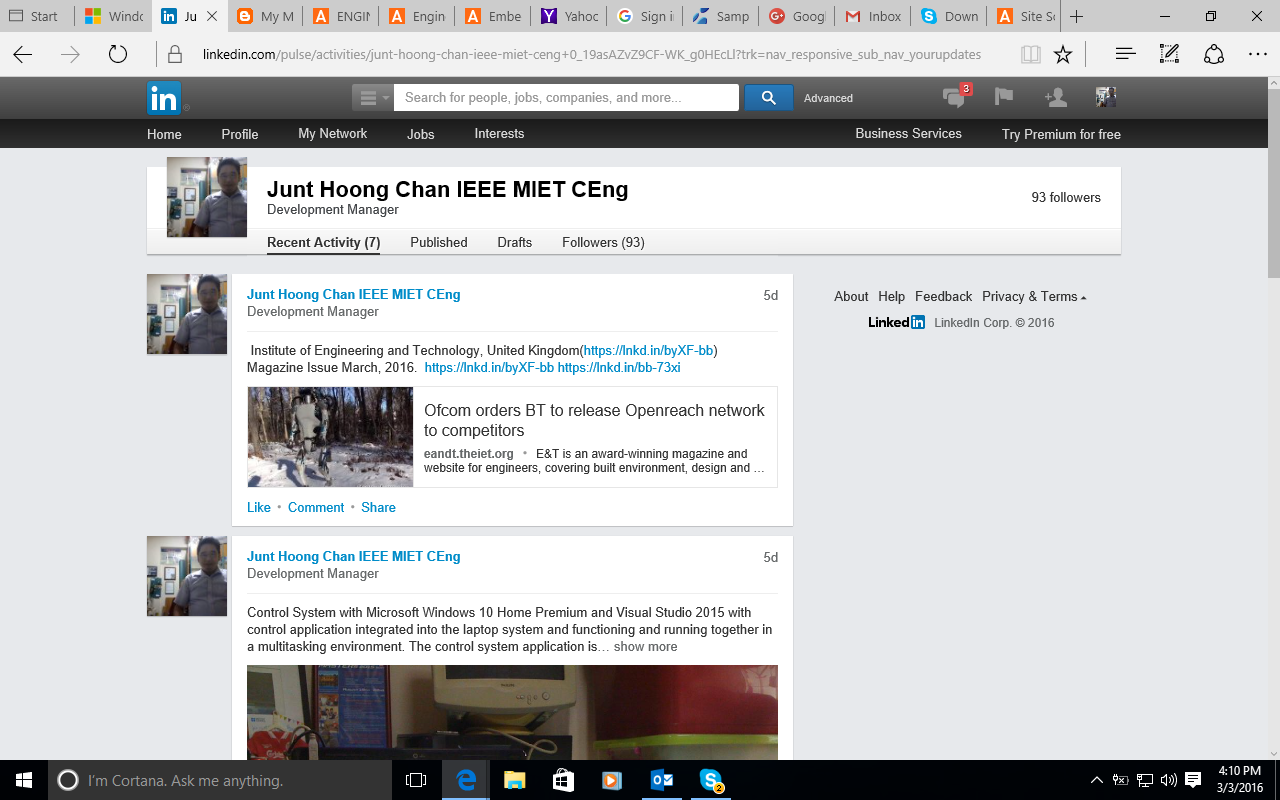
Task: Switch to the Windows tab
Action: (114, 16)
